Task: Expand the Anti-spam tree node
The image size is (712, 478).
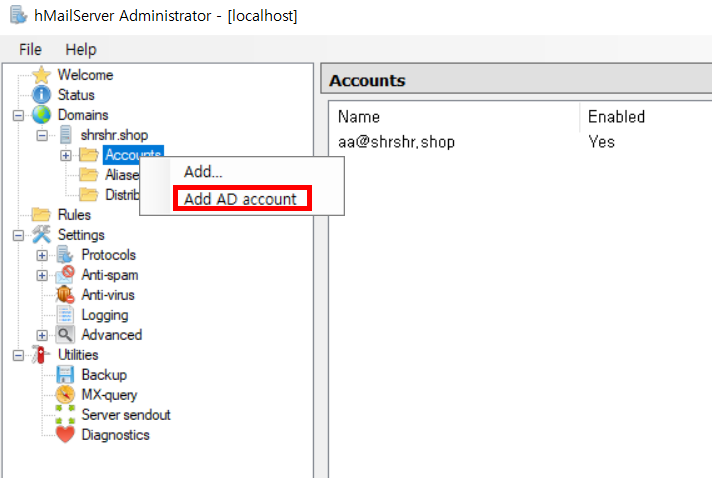Action: [x=42, y=275]
